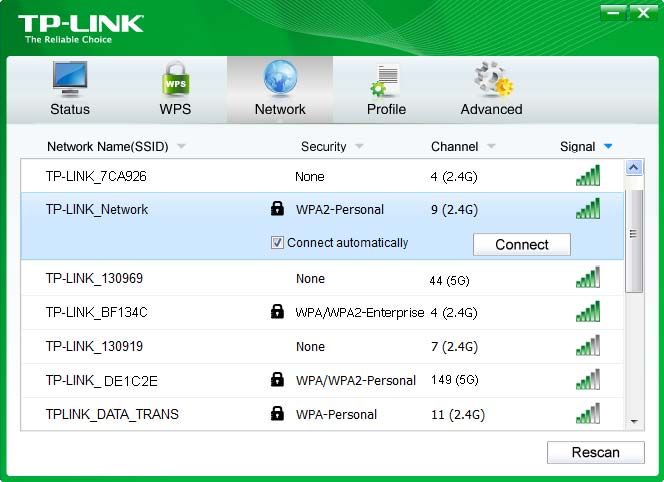Image resolution: width=664 pixels, height=482 pixels.
Task: Select network TP-LINK_130919
Action: coord(322,346)
